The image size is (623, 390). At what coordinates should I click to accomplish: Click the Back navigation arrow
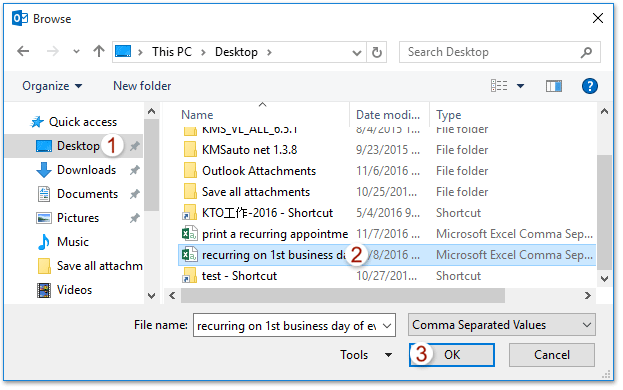point(23,51)
